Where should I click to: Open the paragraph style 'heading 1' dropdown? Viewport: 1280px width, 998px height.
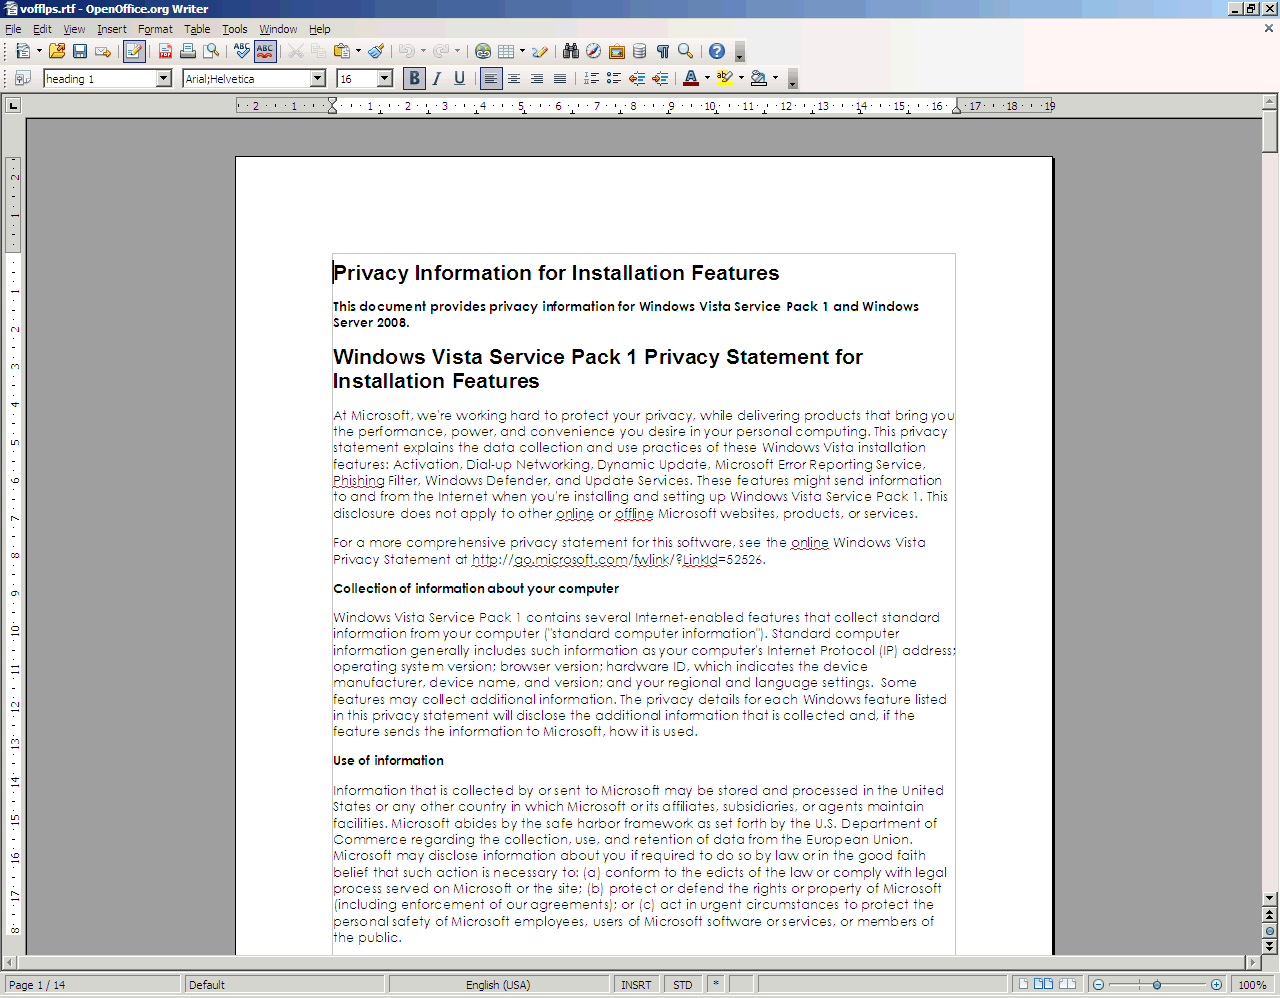coord(164,78)
